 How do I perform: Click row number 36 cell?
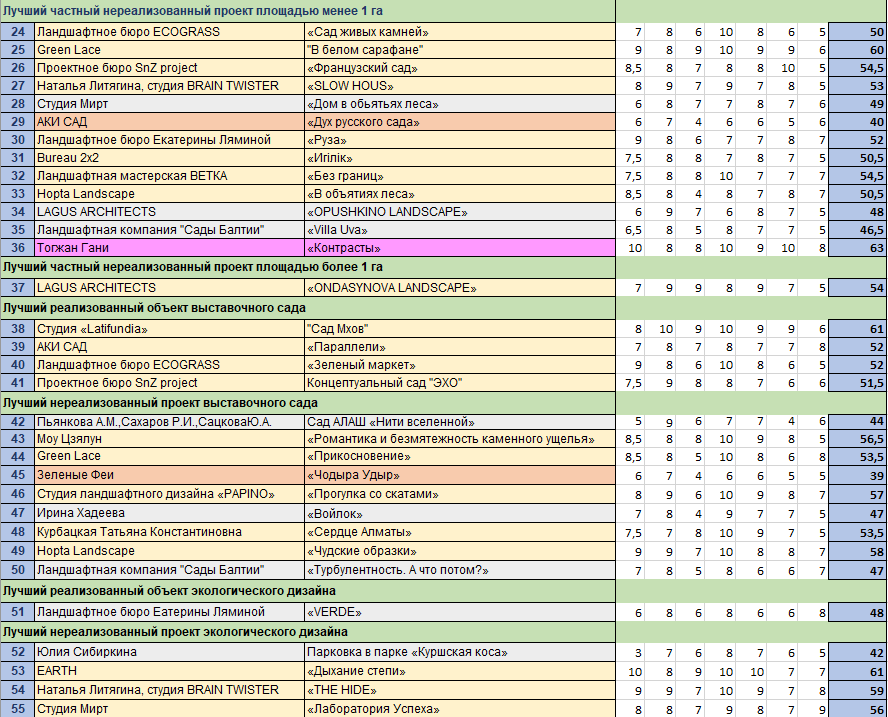[x=17, y=248]
